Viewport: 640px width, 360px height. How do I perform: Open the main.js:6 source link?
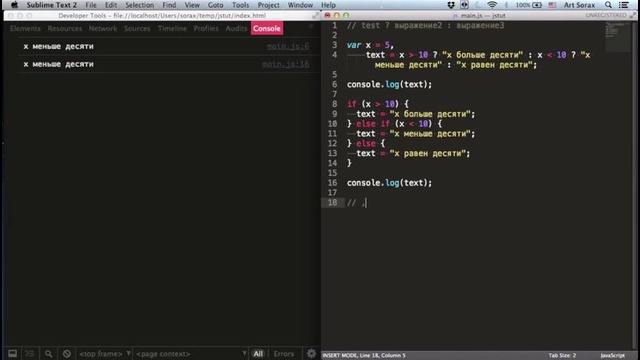point(288,46)
